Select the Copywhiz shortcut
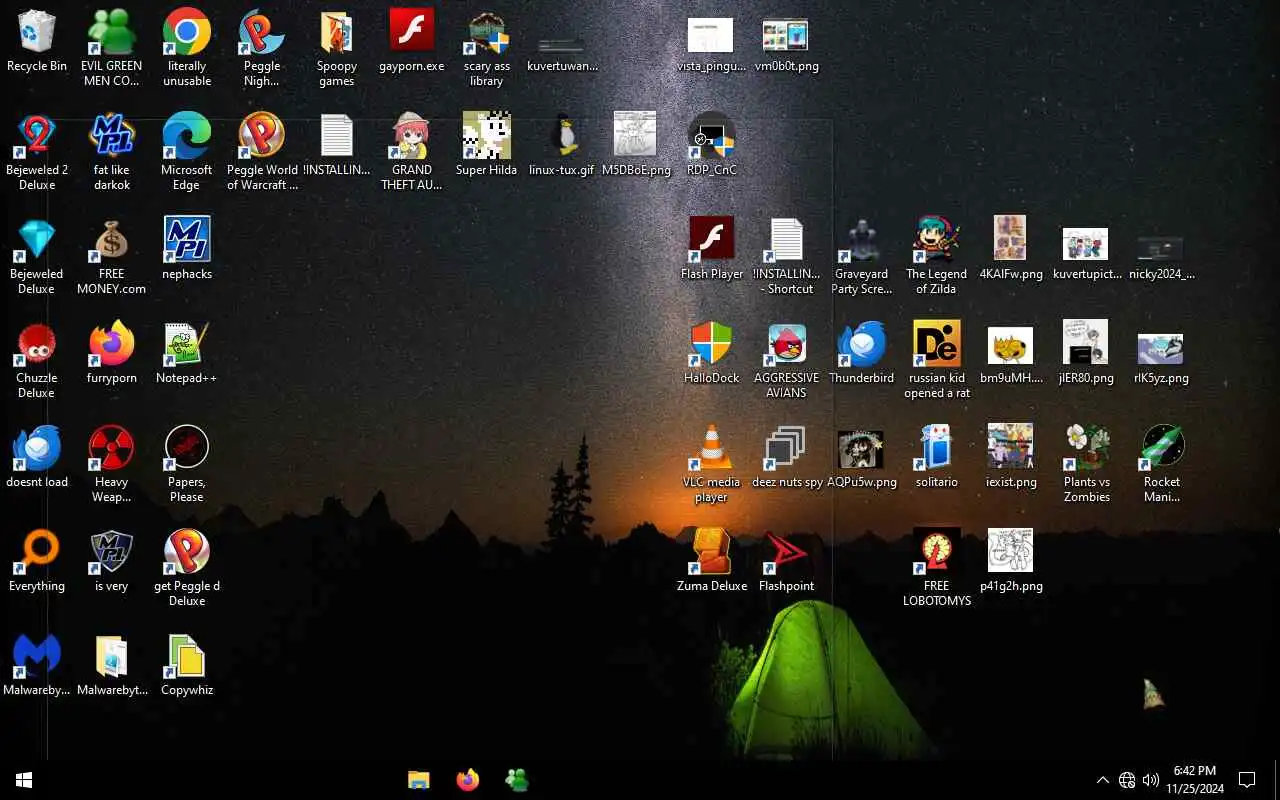This screenshot has height=800, width=1280. point(187,656)
